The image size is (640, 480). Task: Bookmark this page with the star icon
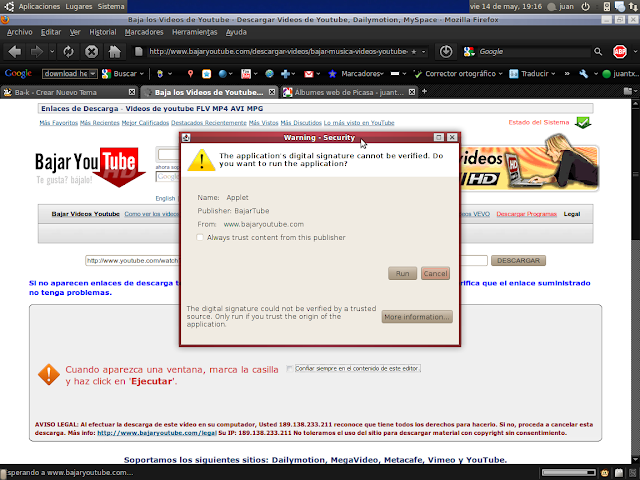coord(414,52)
